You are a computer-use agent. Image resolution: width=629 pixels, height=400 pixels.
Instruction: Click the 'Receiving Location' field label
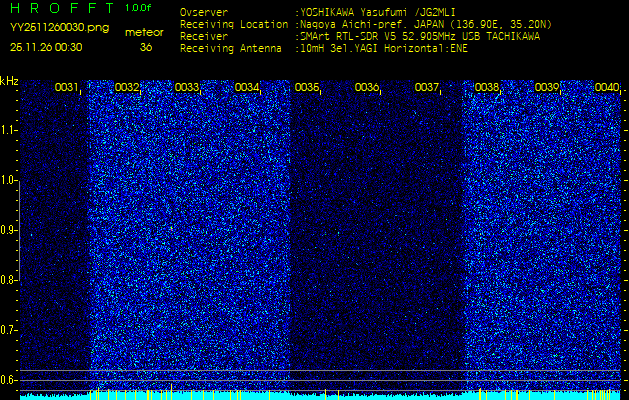coord(234,24)
